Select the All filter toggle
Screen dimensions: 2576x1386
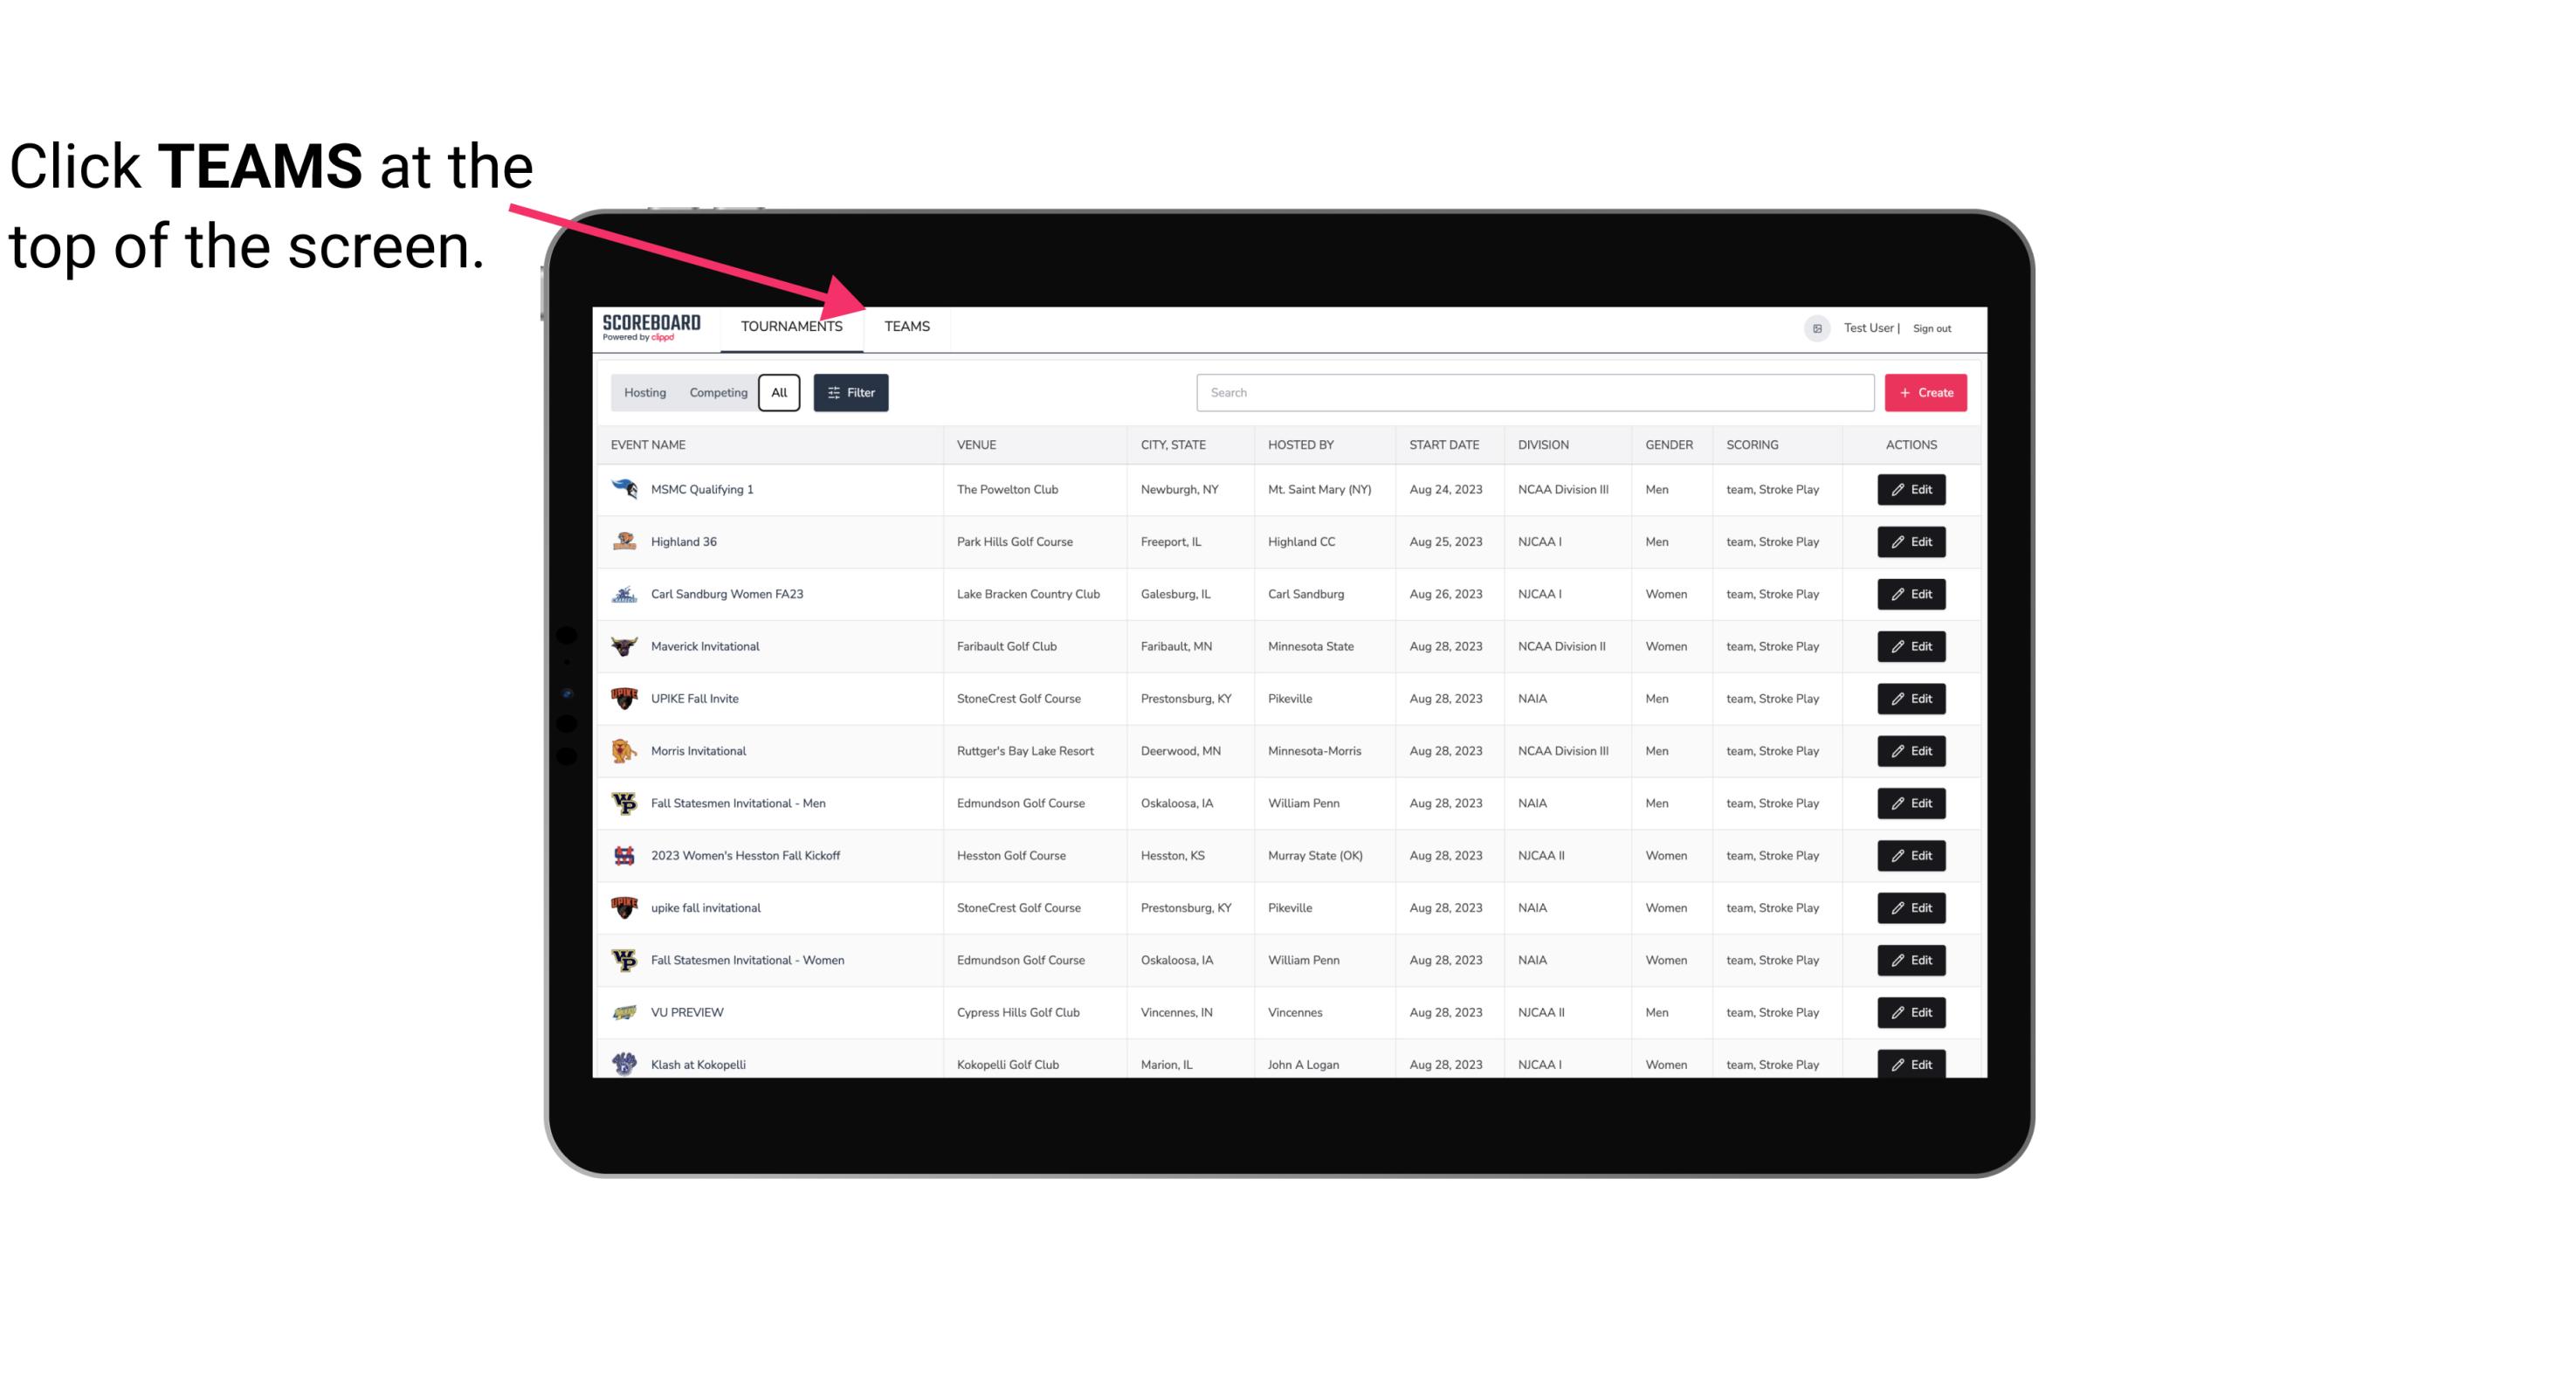coord(780,393)
